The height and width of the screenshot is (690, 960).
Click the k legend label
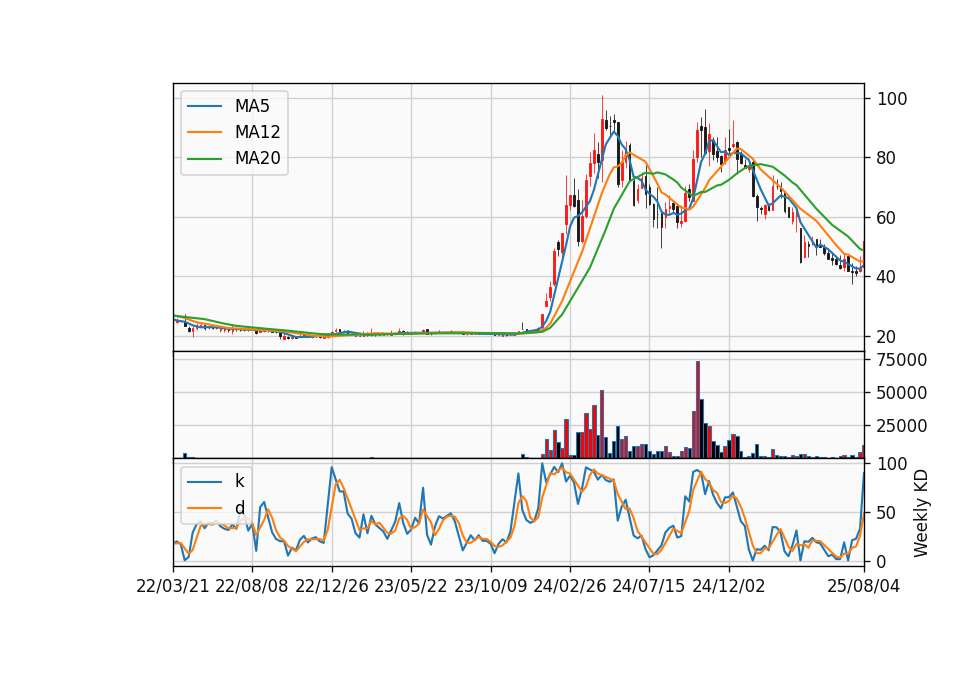(x=239, y=481)
